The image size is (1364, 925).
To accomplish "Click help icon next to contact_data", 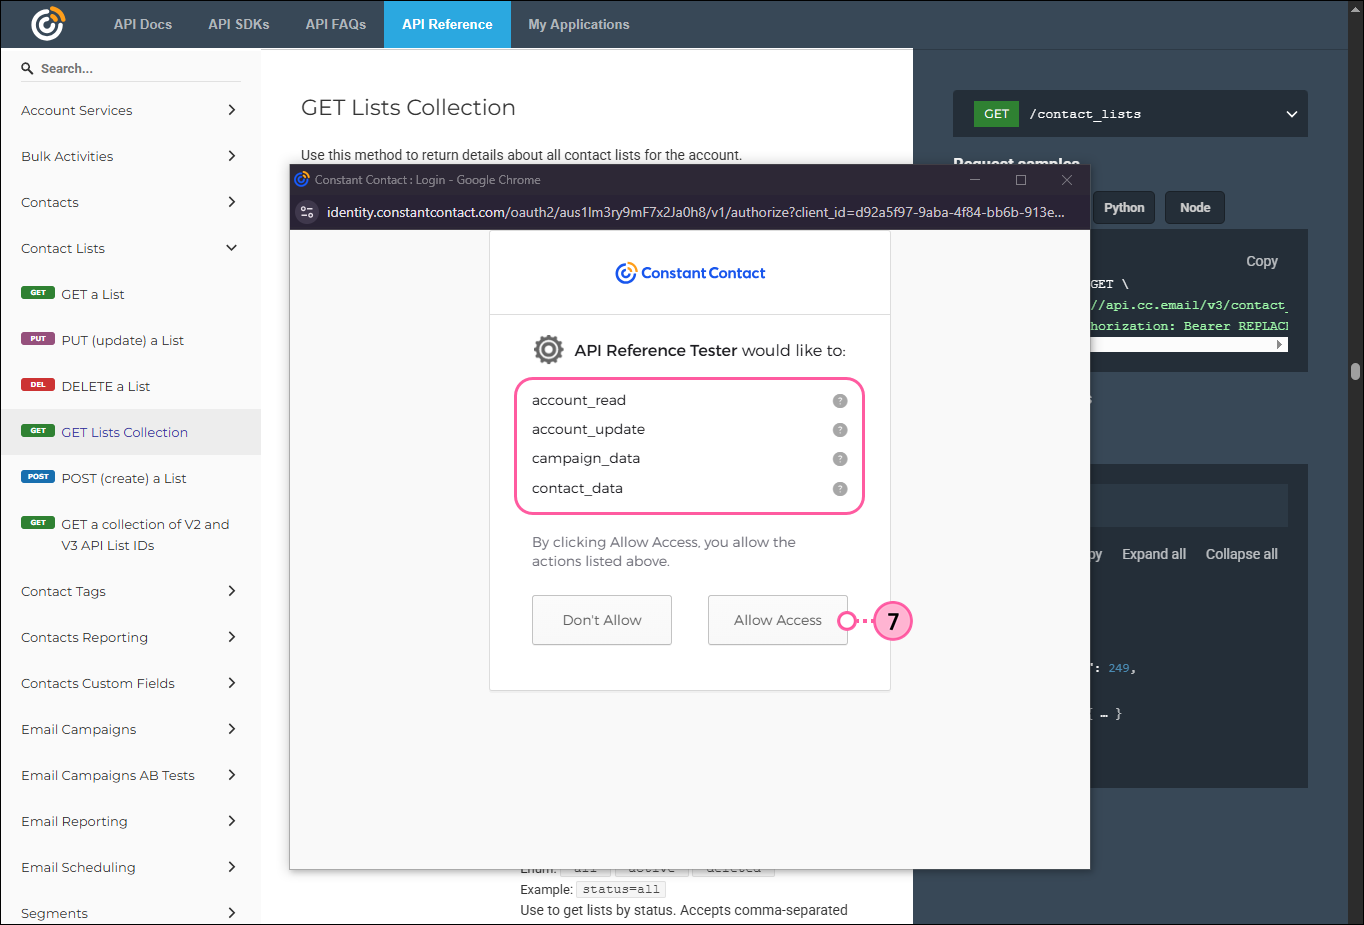I will click(840, 489).
